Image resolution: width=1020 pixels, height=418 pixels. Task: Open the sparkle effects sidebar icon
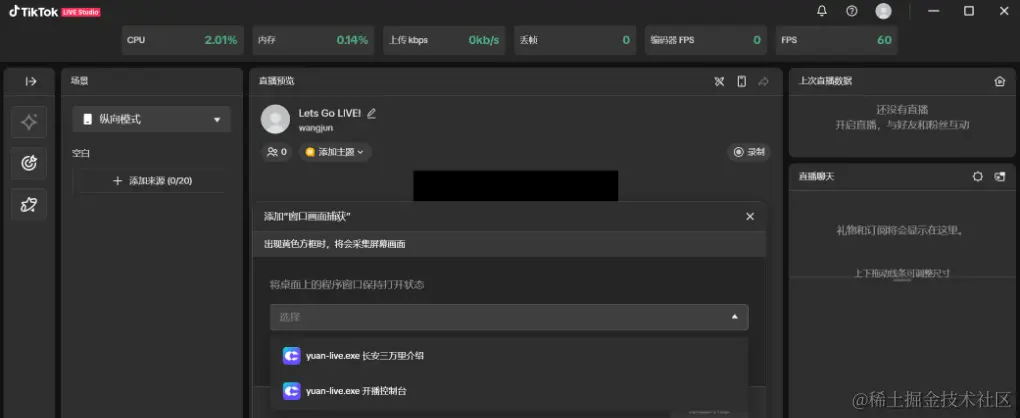(x=29, y=122)
